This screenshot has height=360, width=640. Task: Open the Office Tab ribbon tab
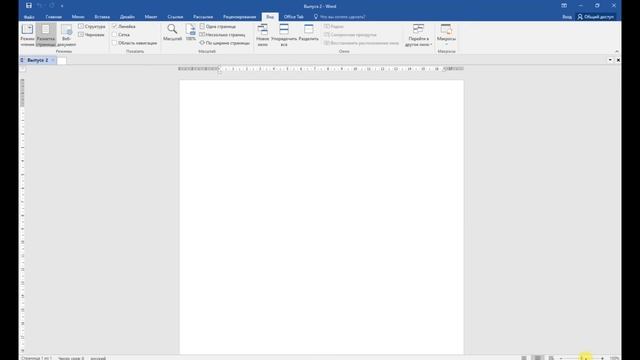pos(293,17)
